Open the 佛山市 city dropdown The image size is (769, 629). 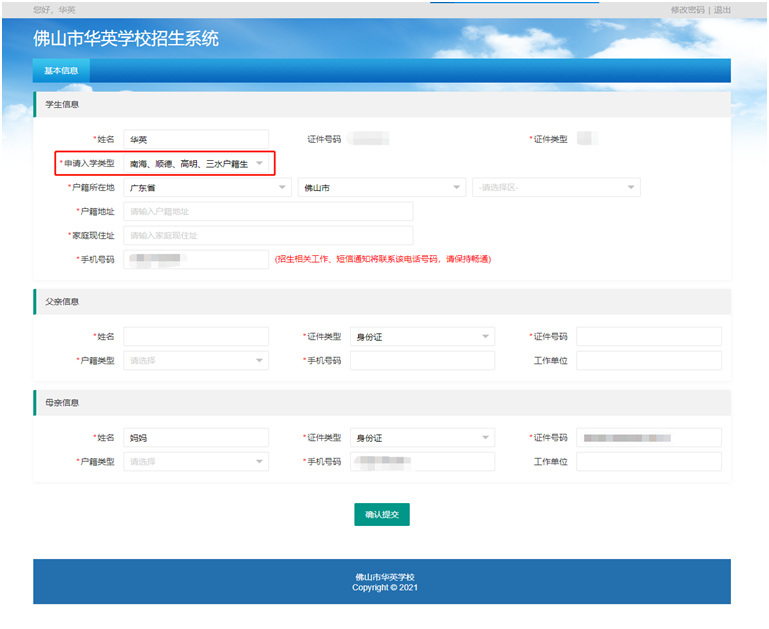pyautogui.click(x=381, y=187)
